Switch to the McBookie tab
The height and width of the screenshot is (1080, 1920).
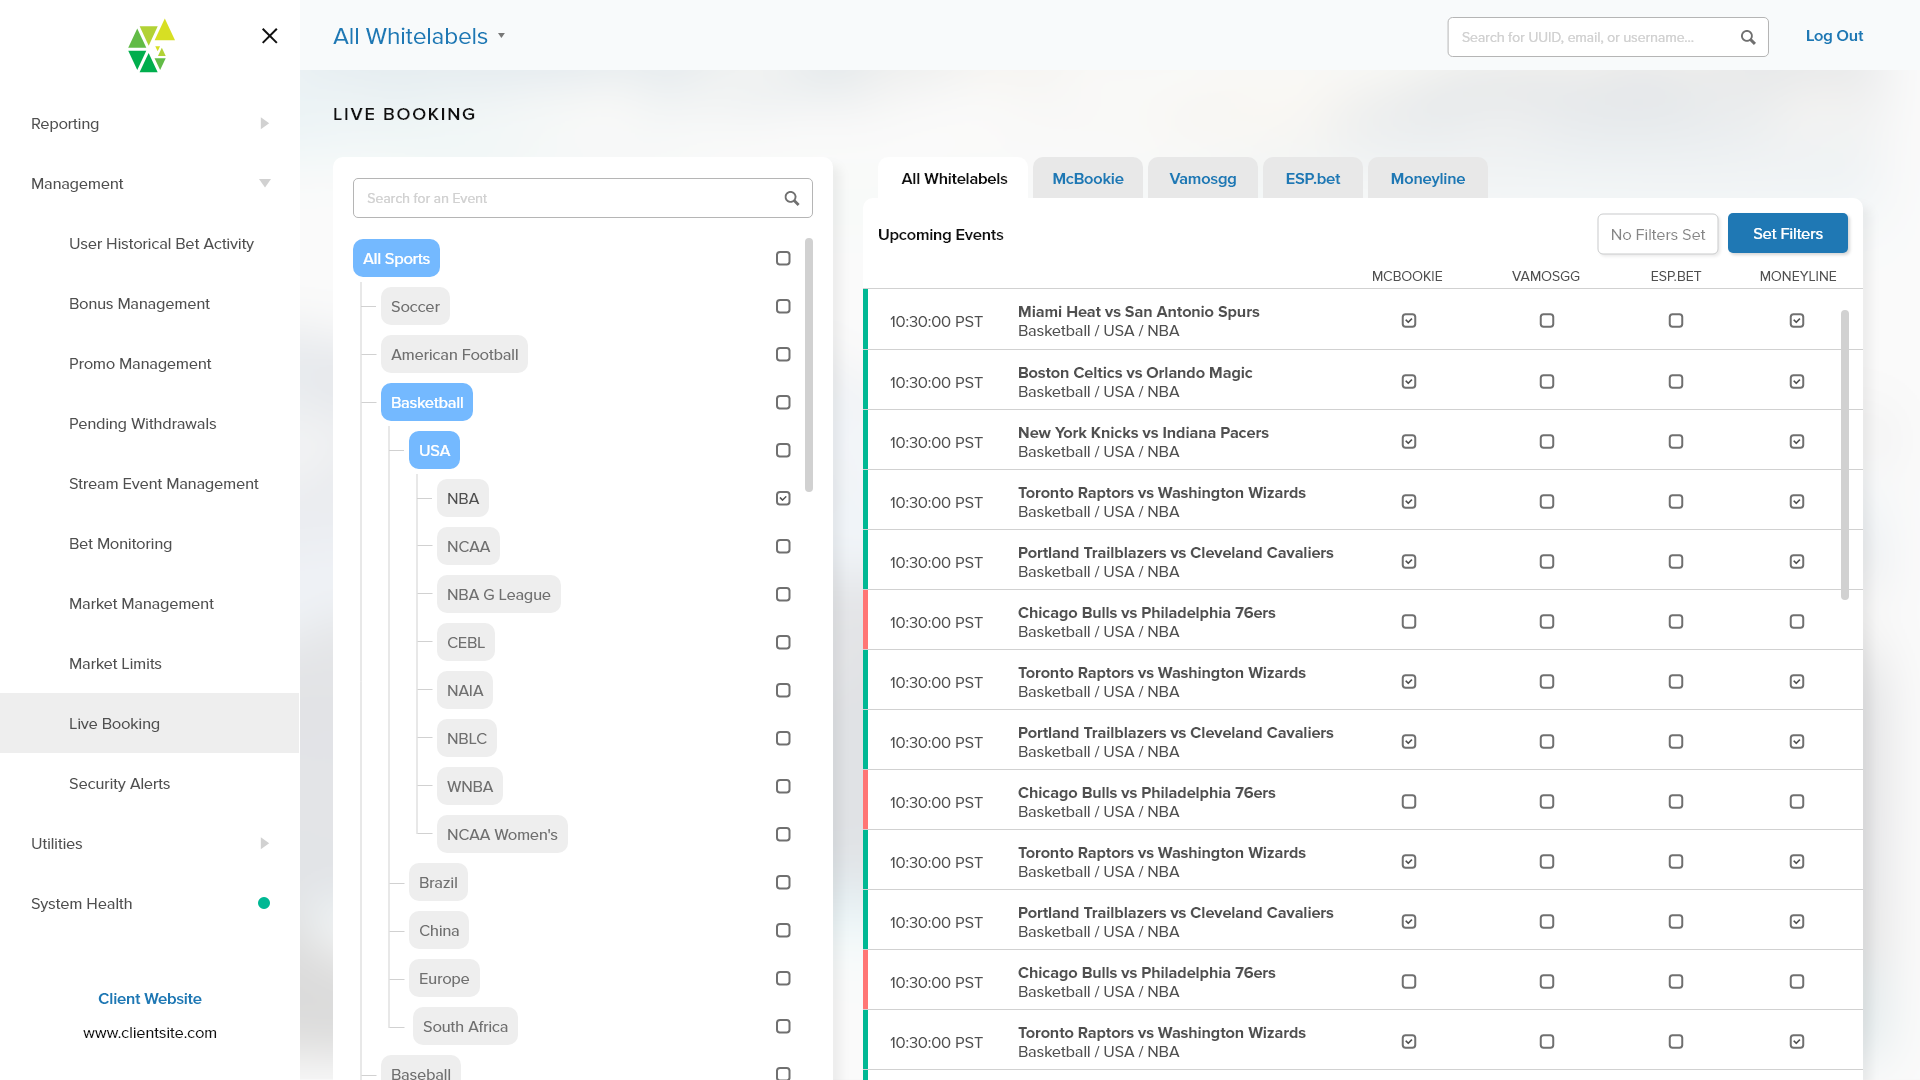pyautogui.click(x=1087, y=178)
